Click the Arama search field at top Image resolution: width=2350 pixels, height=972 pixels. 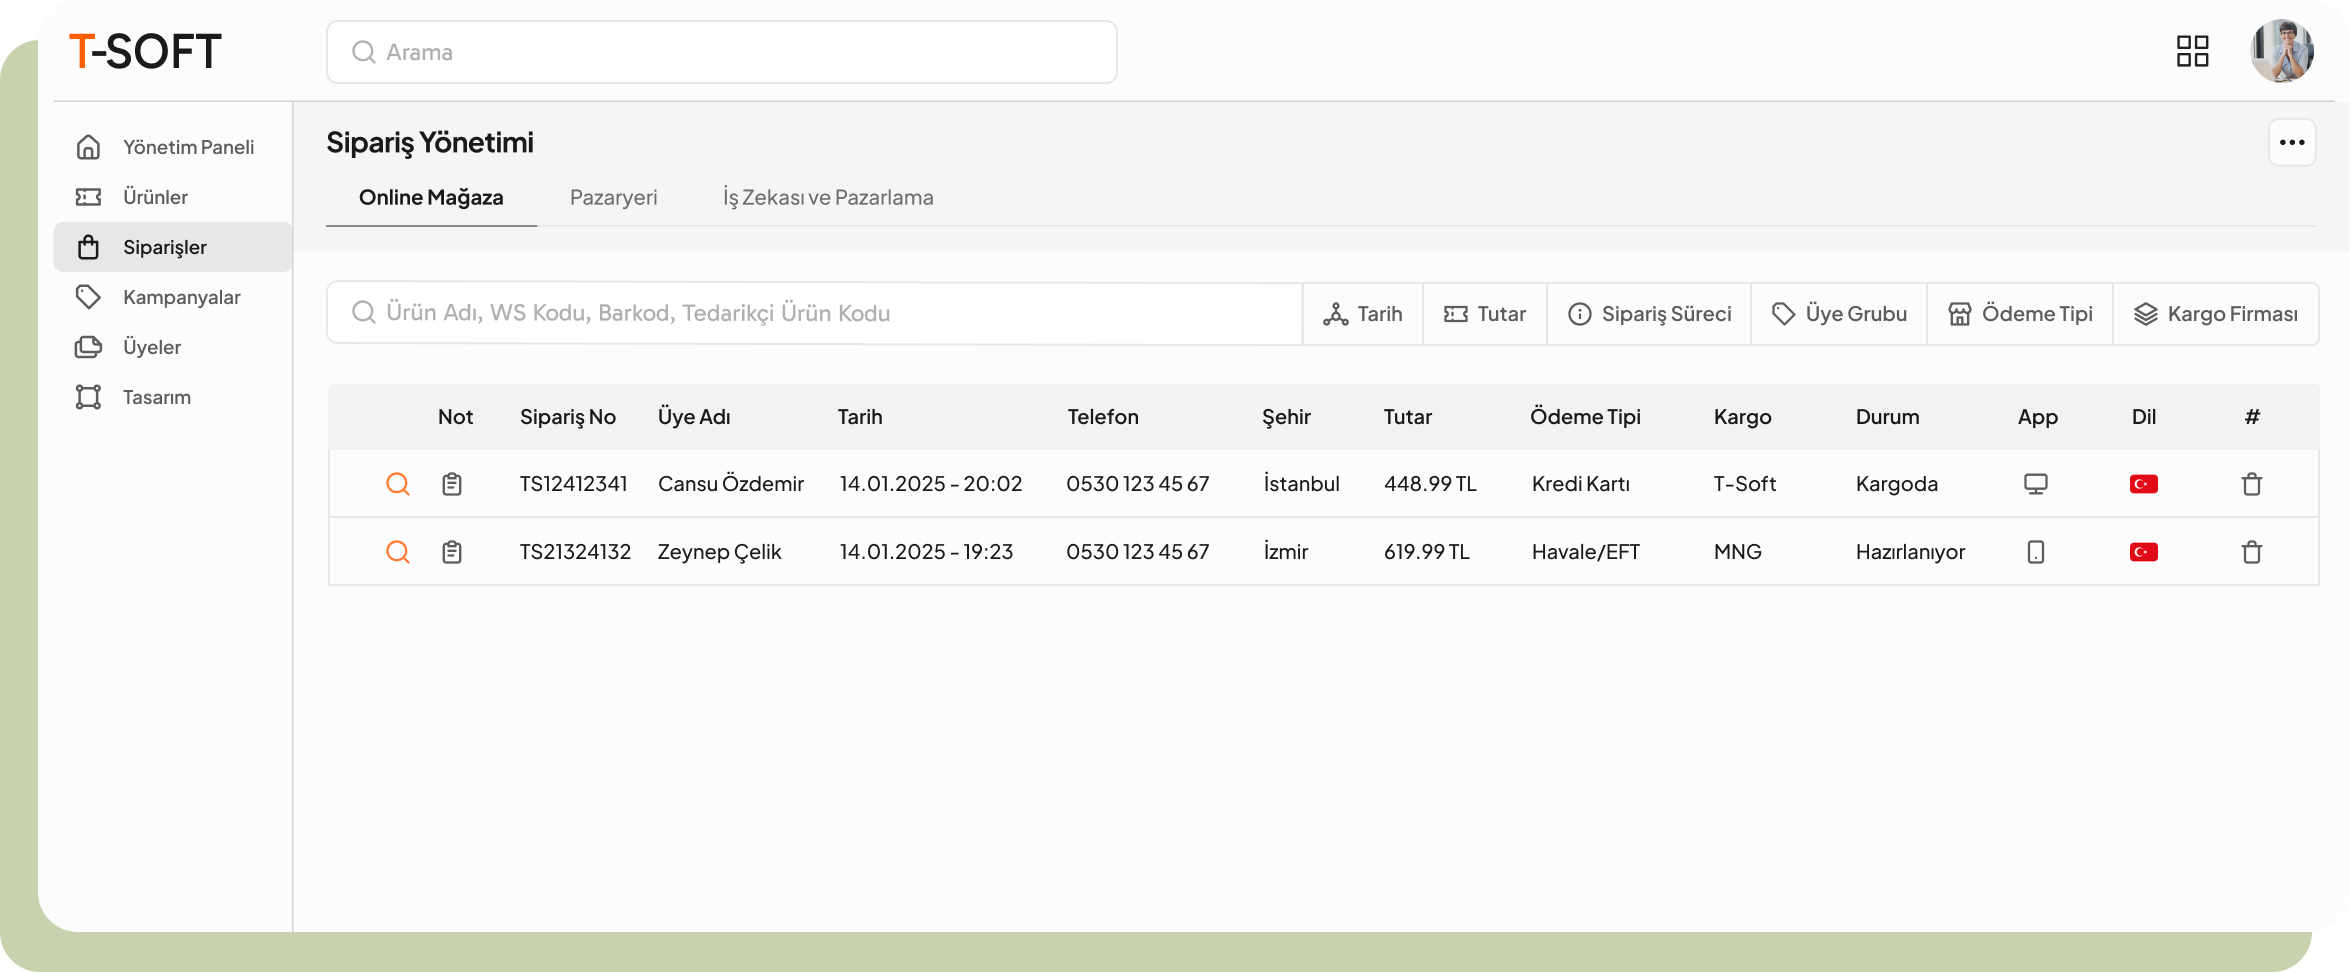click(x=721, y=52)
